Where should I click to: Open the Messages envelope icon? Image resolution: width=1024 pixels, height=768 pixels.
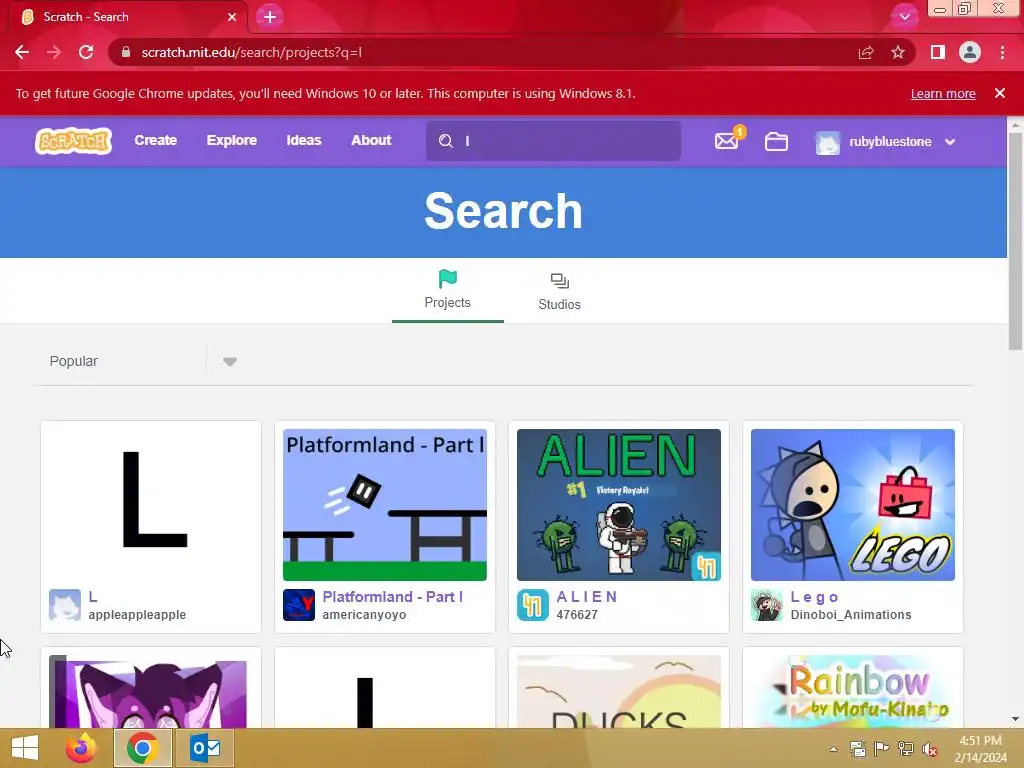coord(726,141)
